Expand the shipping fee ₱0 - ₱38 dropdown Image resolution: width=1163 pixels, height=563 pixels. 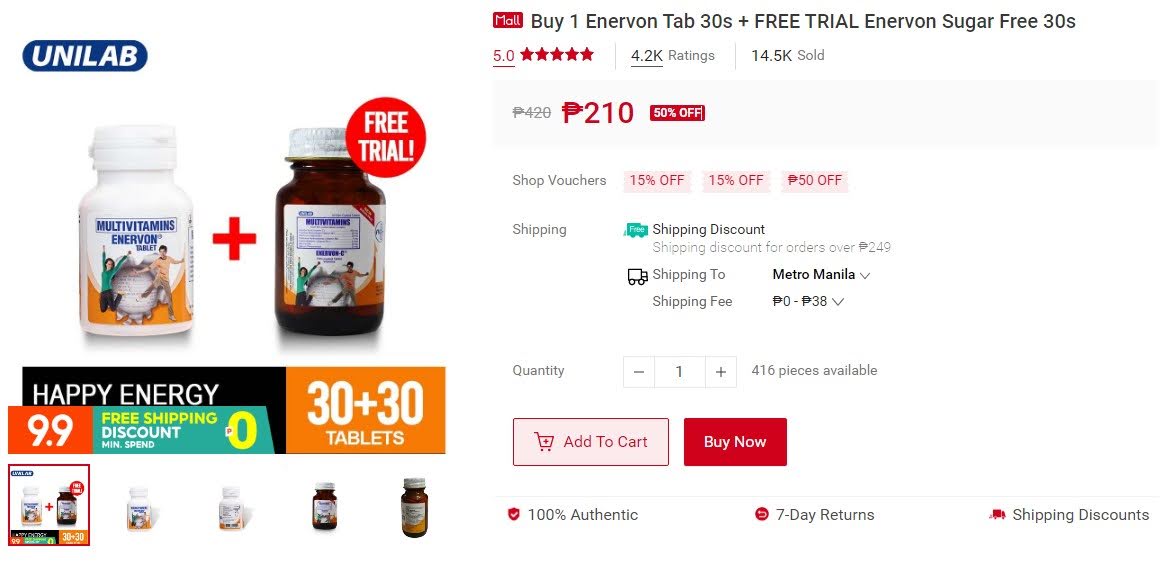tap(808, 301)
